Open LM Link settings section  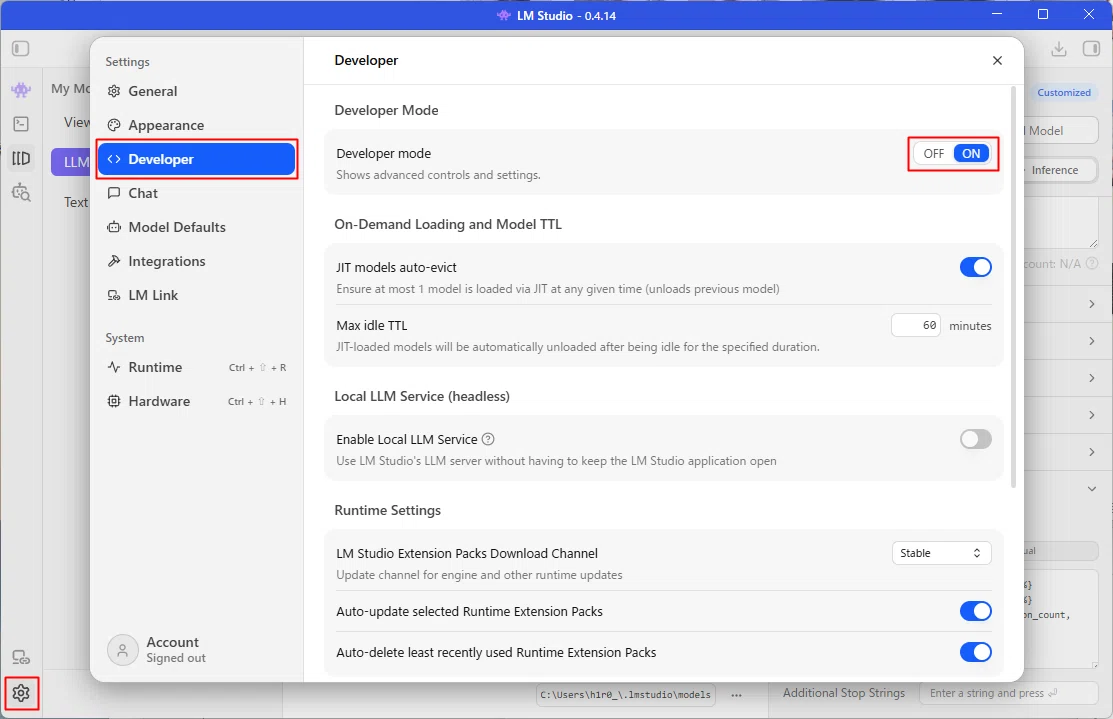click(197, 295)
